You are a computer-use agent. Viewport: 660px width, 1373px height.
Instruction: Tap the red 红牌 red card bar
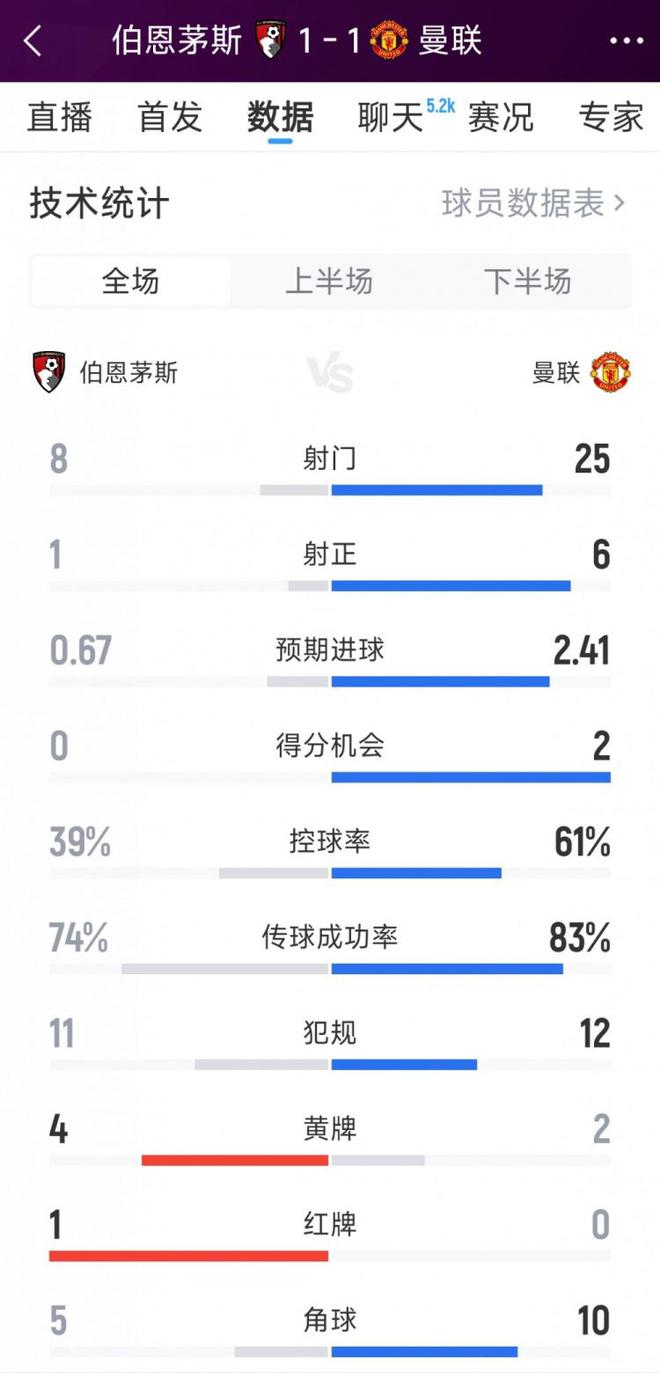click(189, 1256)
